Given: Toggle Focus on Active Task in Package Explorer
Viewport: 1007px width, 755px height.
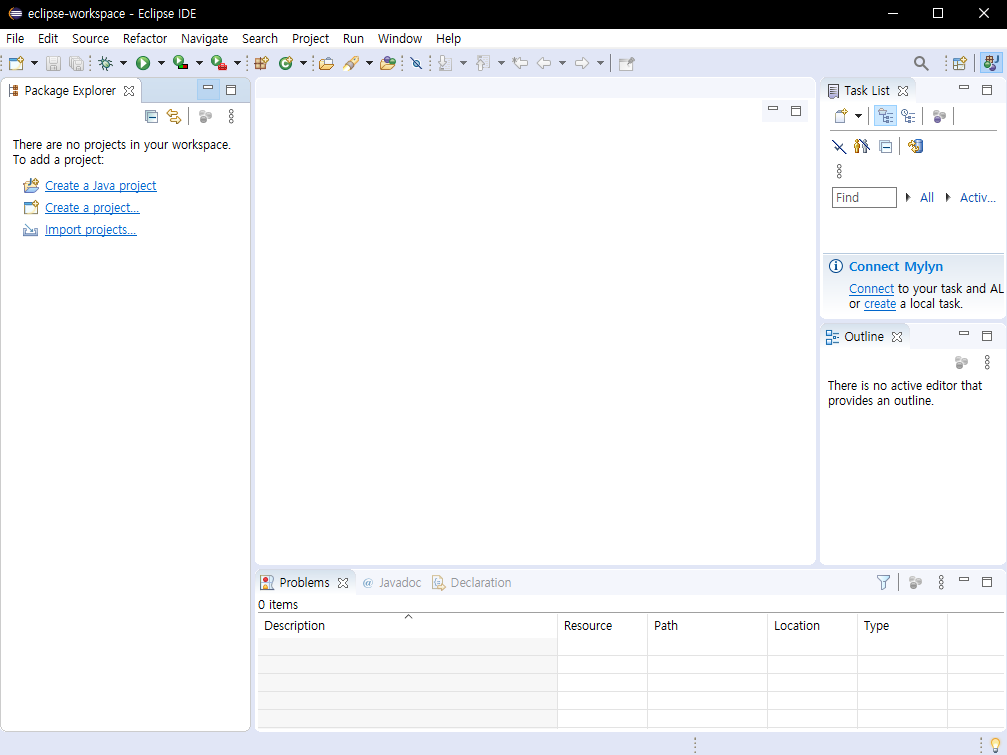Looking at the screenshot, I should (x=206, y=116).
